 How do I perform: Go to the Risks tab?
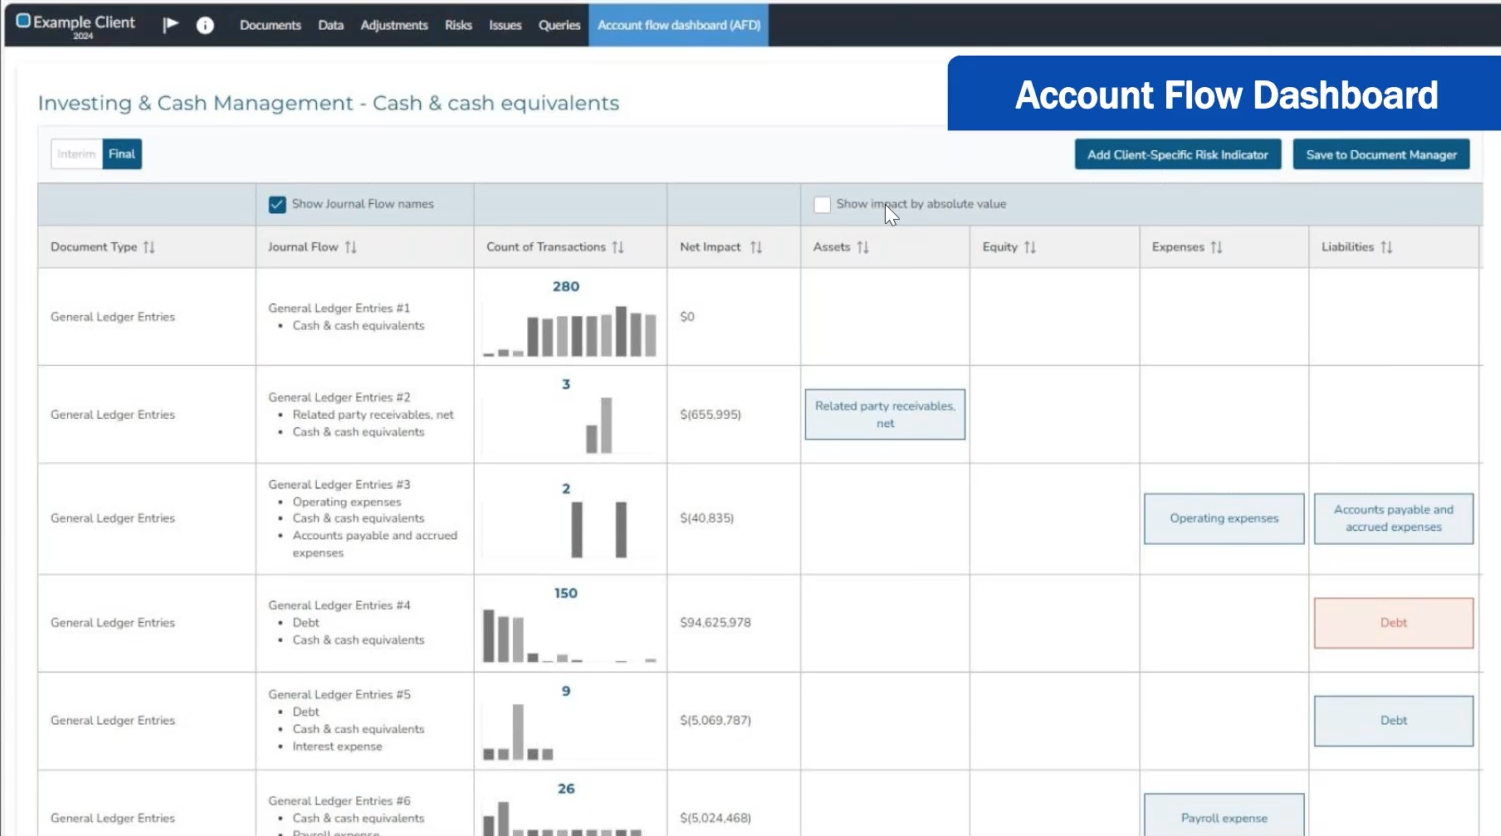[x=458, y=25]
